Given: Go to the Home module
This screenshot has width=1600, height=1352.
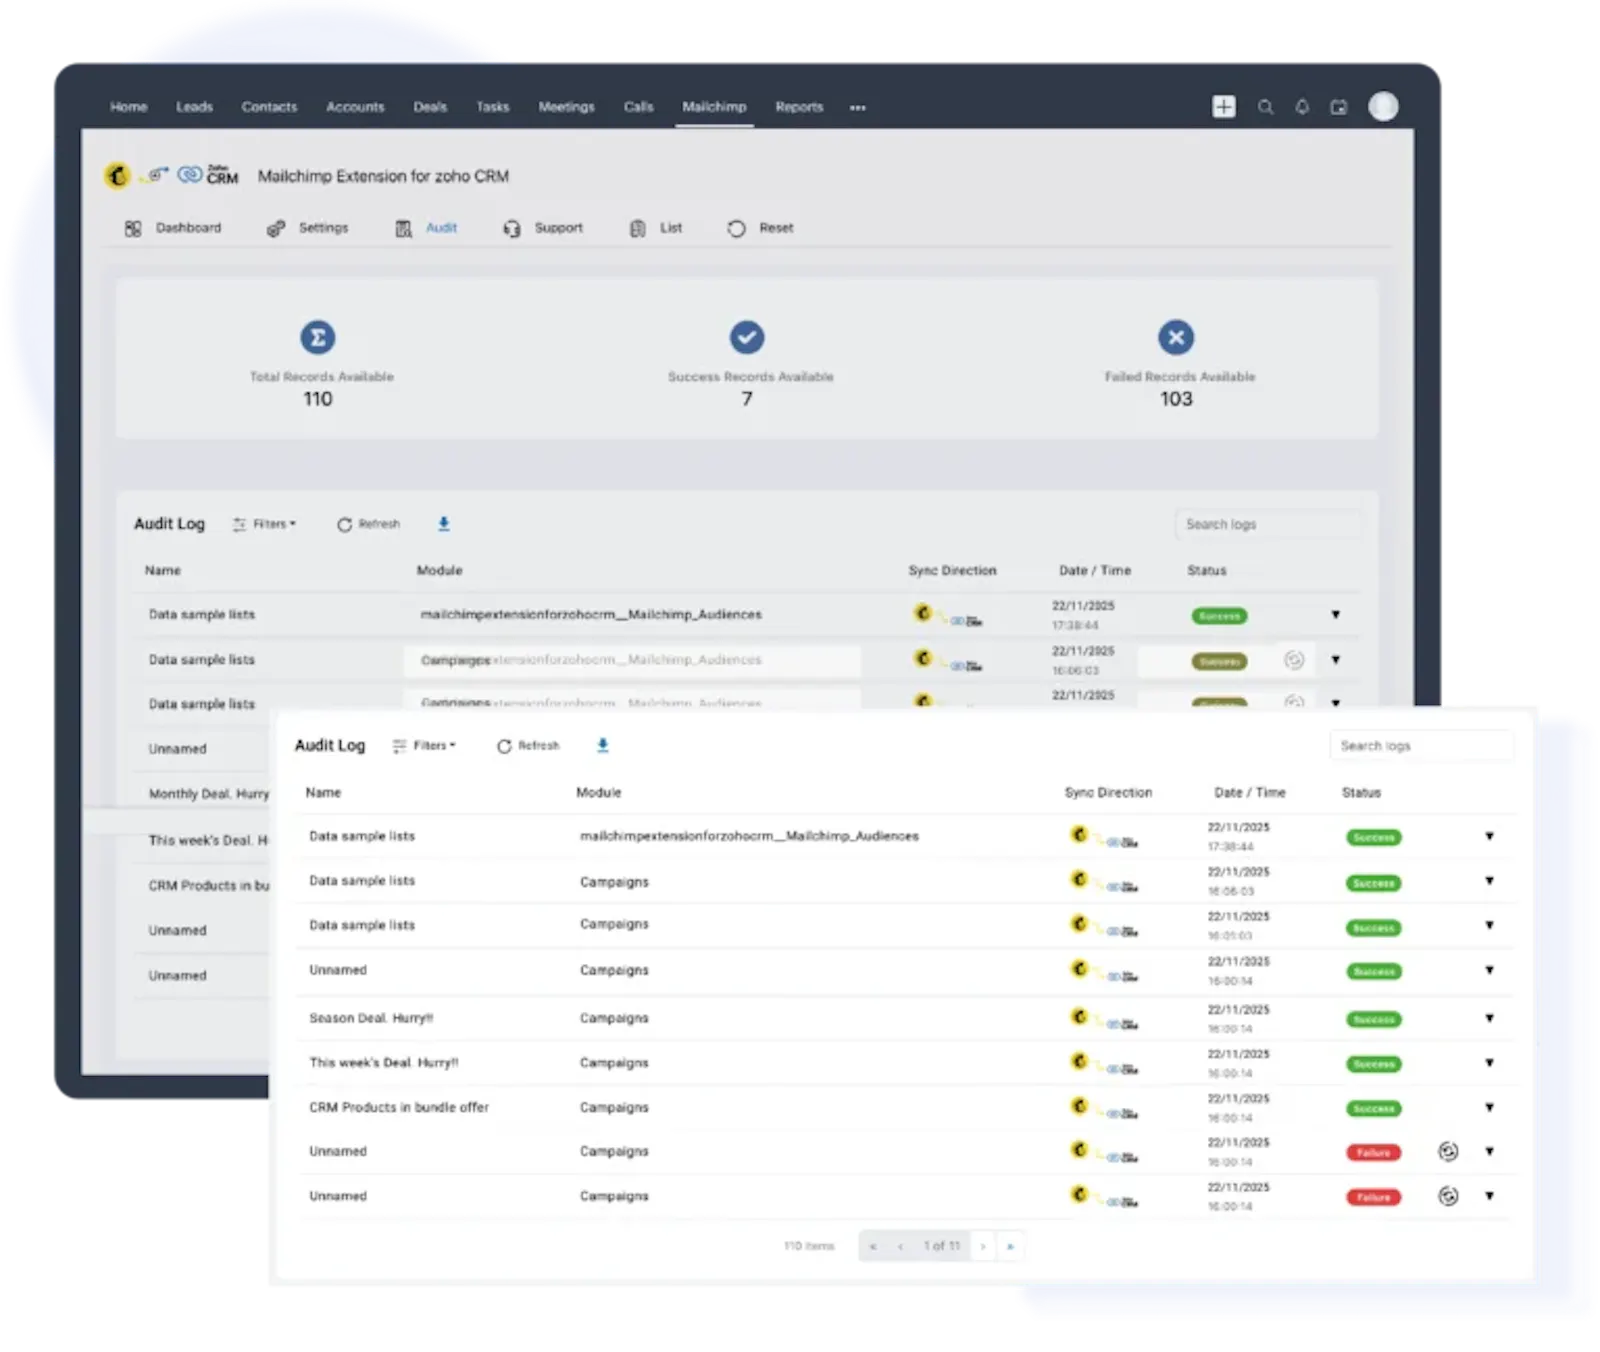Looking at the screenshot, I should tap(128, 107).
